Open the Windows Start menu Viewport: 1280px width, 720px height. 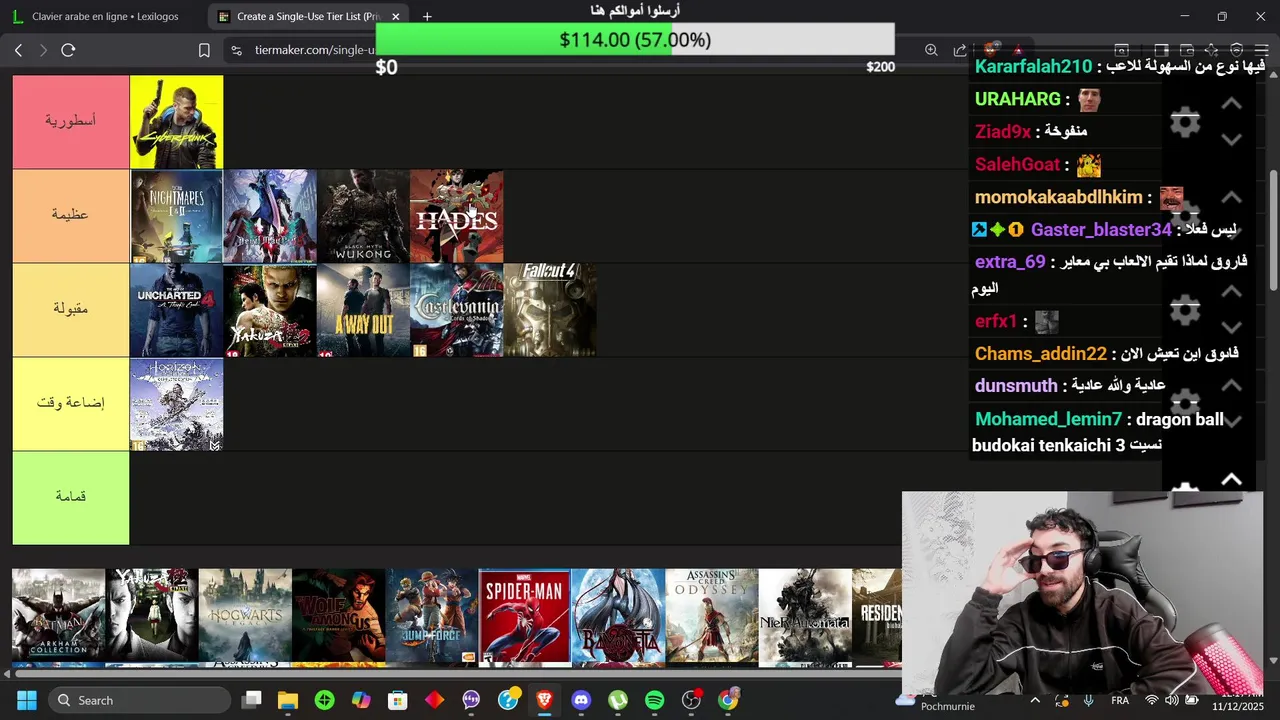pyautogui.click(x=26, y=700)
